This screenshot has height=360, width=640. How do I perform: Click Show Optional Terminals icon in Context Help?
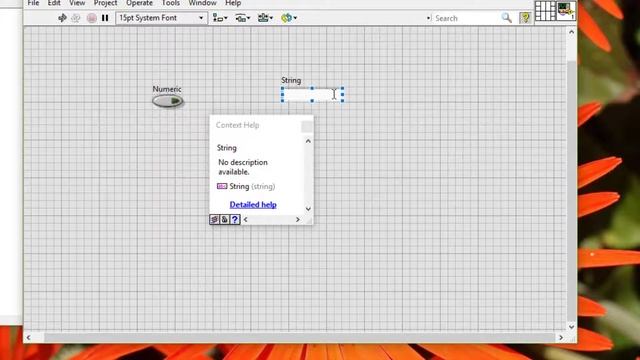(x=214, y=220)
